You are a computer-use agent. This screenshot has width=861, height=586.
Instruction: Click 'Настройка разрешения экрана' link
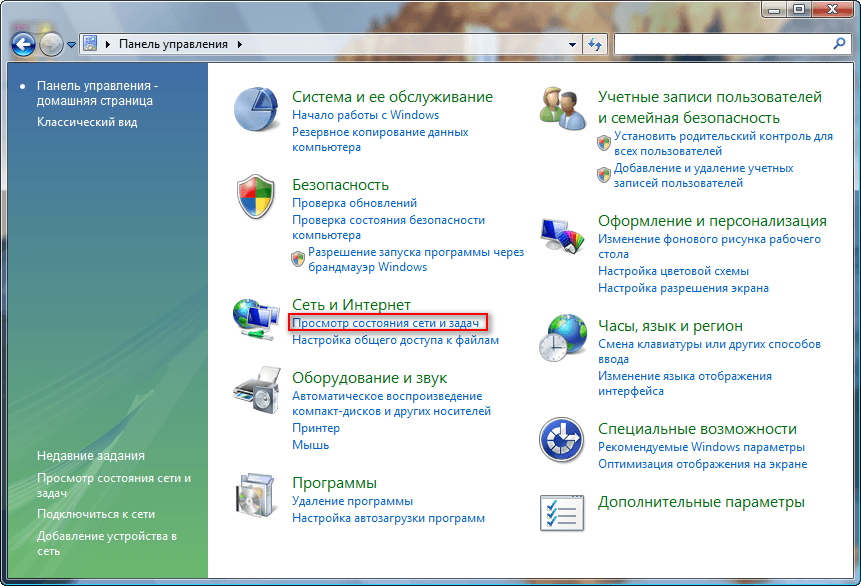(x=683, y=288)
